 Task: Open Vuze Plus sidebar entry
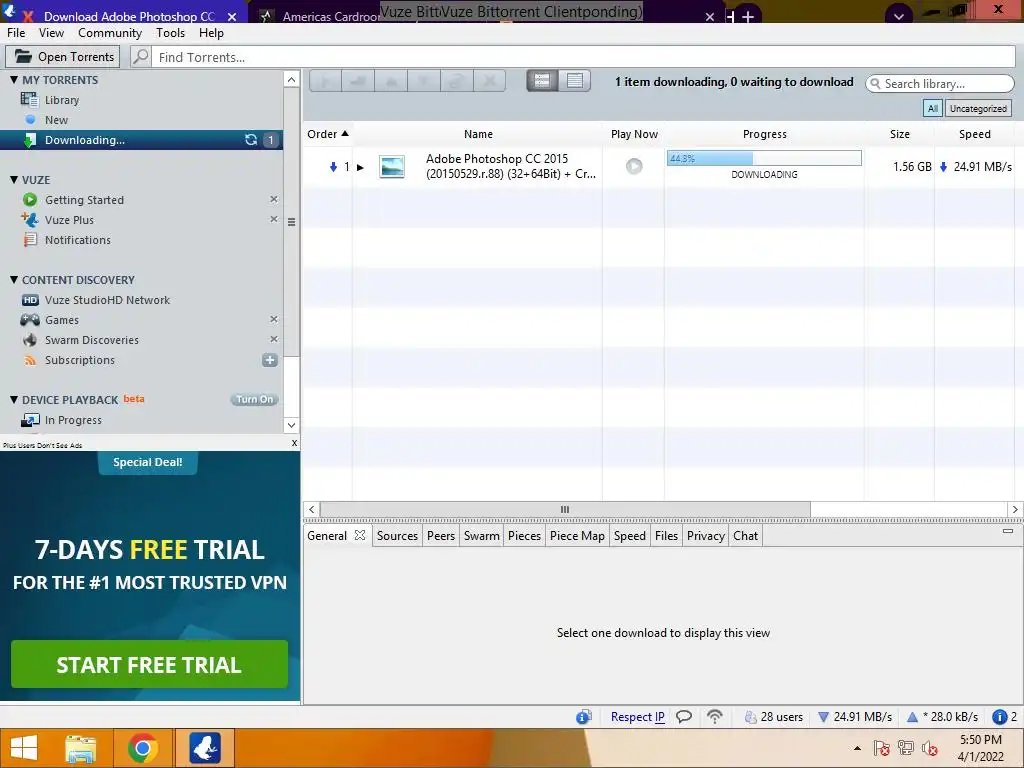[69, 220]
